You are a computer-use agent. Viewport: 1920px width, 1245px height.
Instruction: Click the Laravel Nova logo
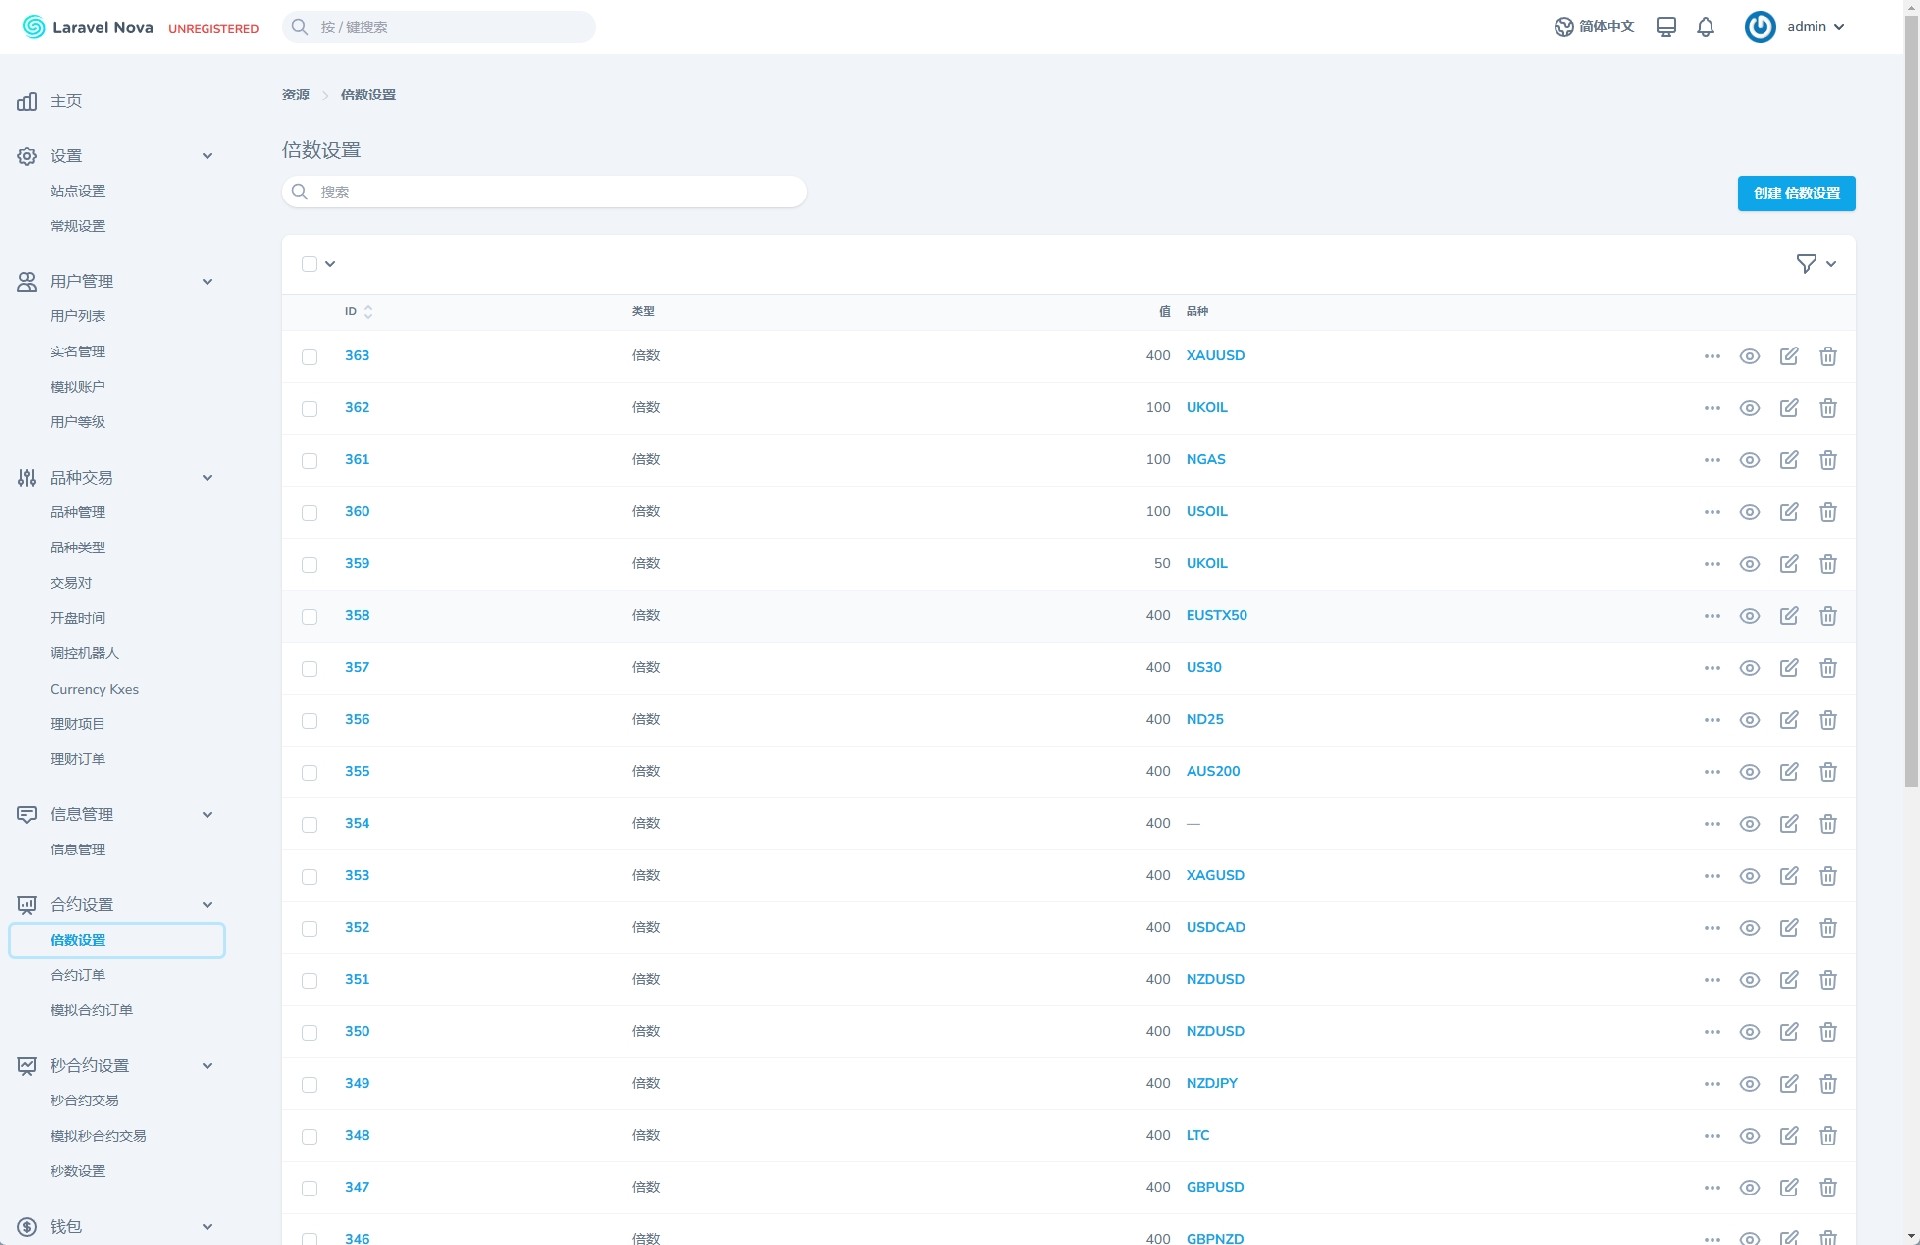(x=88, y=27)
